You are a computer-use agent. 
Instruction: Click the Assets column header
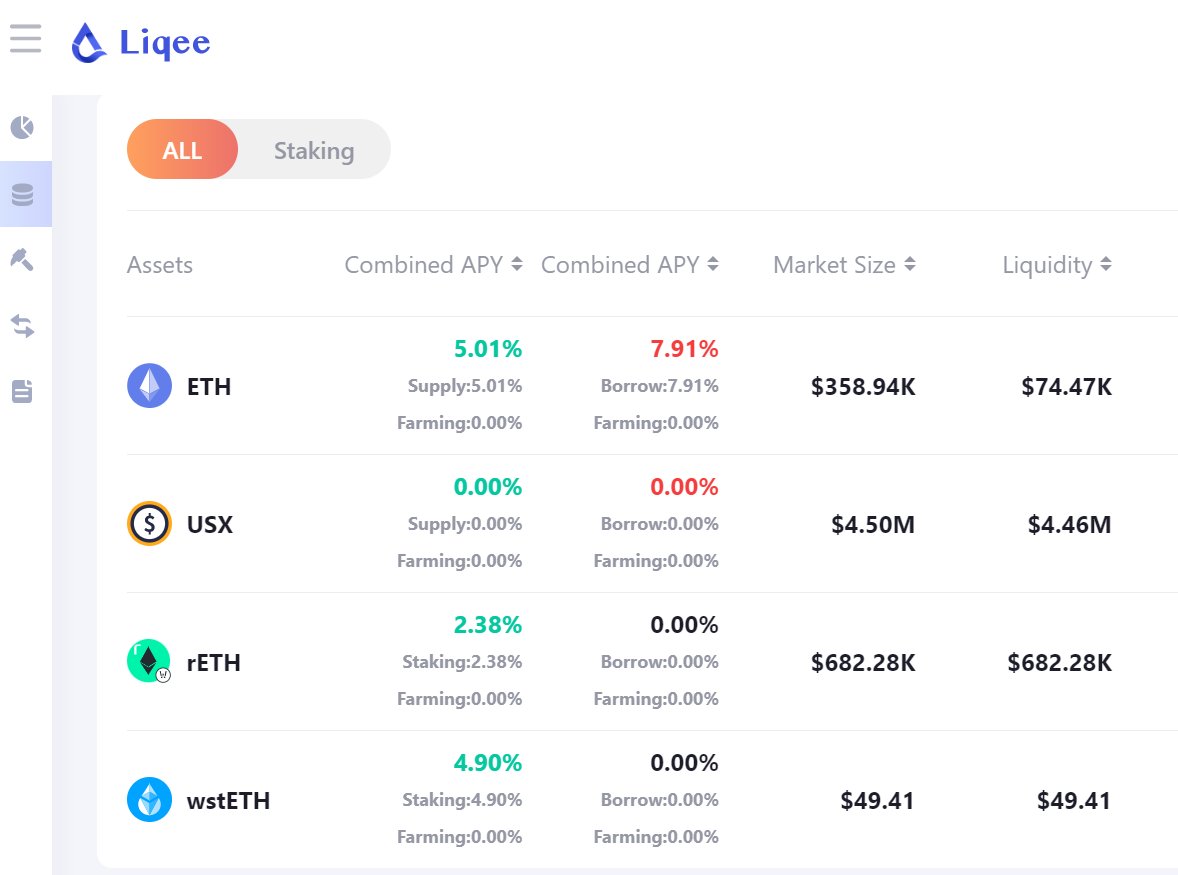click(x=160, y=265)
